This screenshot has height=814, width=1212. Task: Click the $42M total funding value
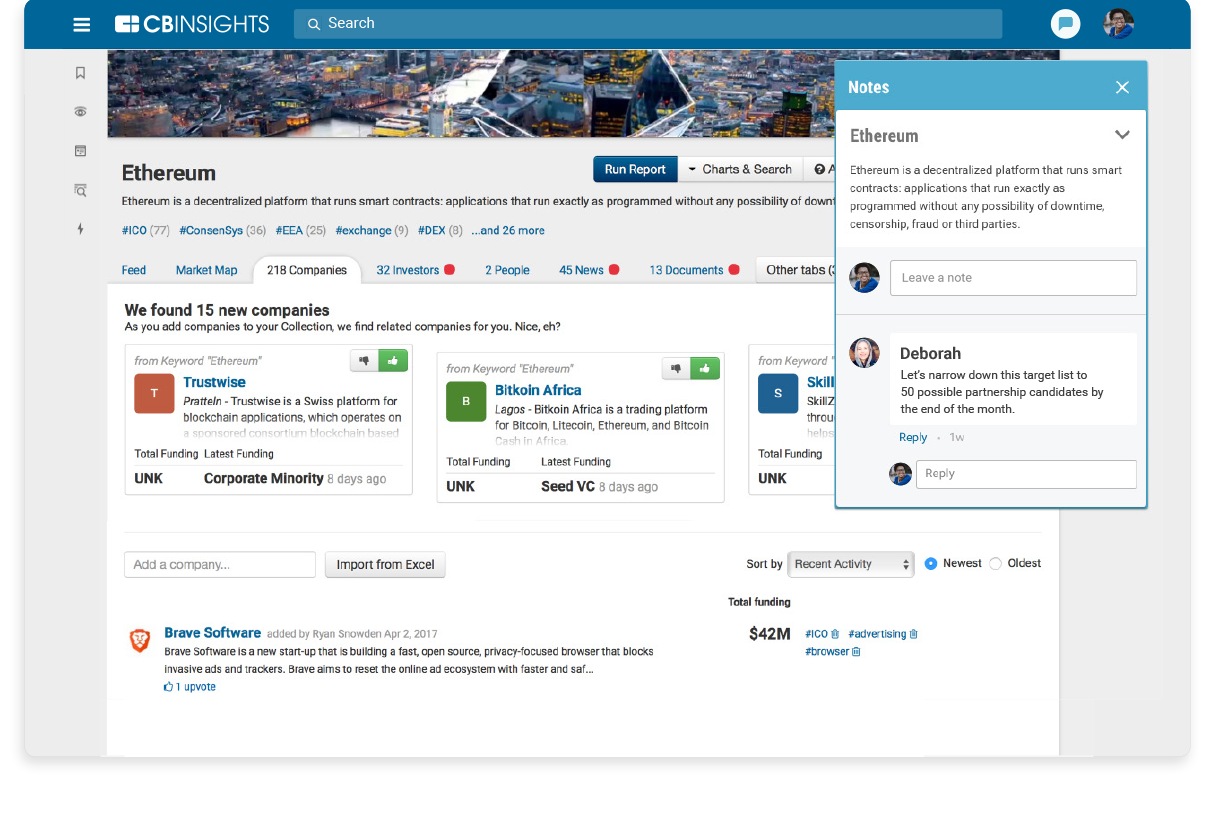point(770,634)
